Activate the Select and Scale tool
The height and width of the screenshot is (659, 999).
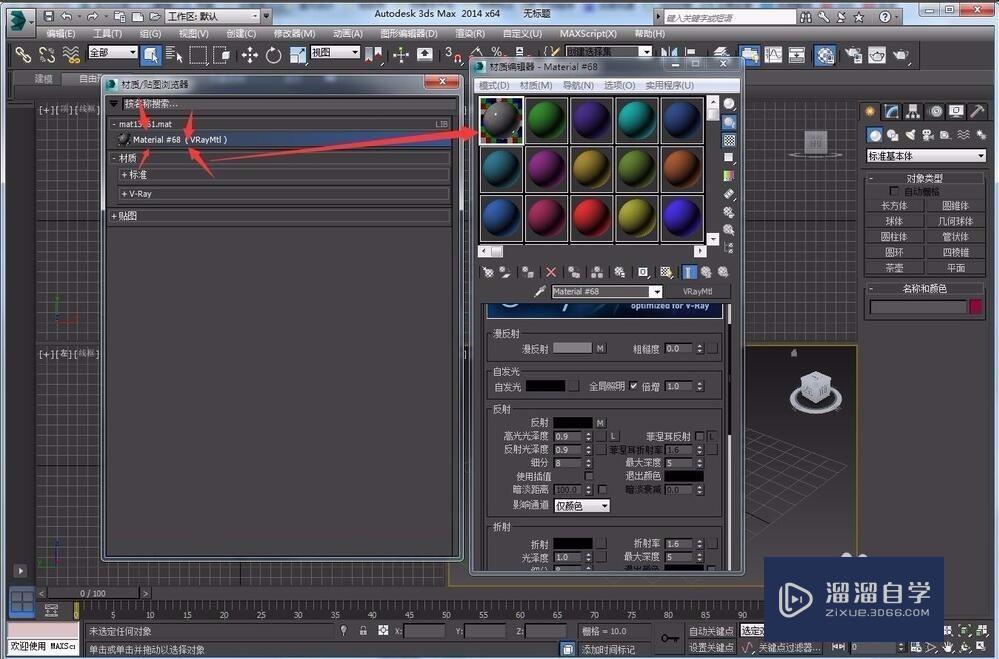[x=298, y=55]
